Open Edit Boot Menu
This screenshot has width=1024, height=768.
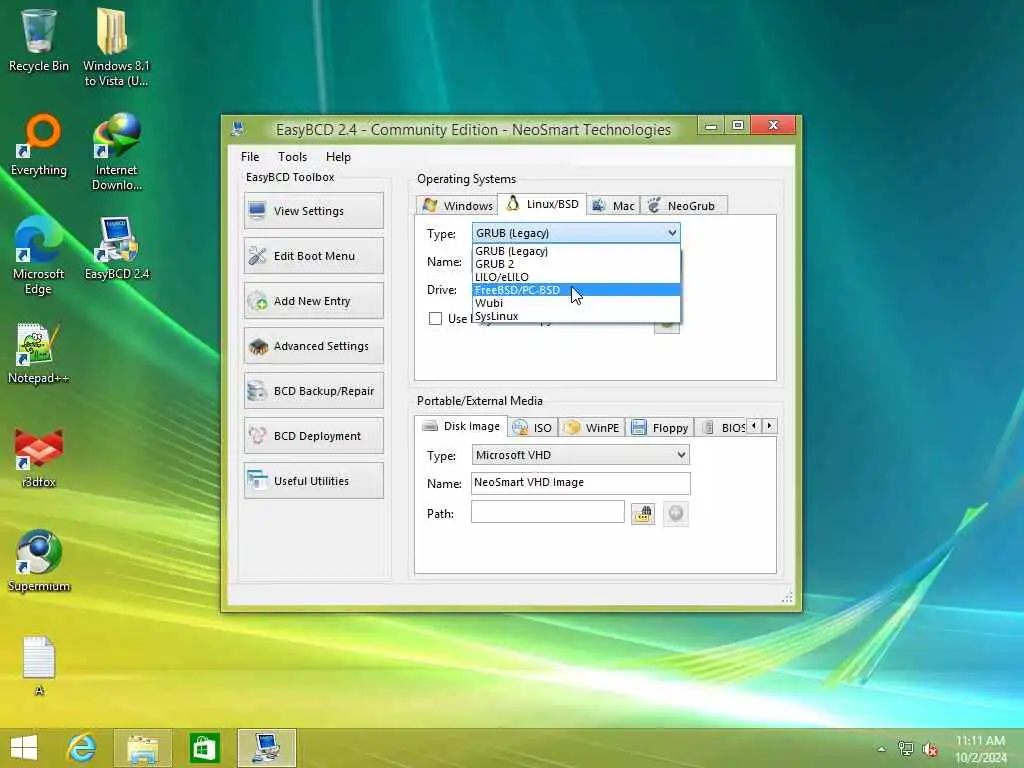pos(313,255)
